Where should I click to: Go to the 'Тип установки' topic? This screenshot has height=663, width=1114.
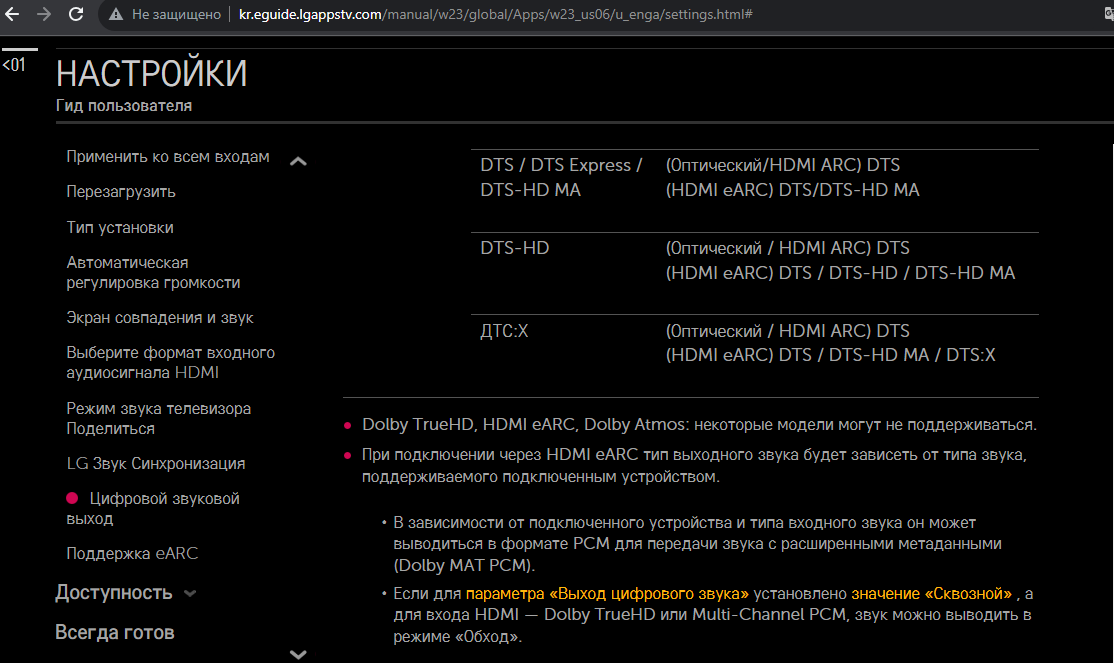click(120, 228)
